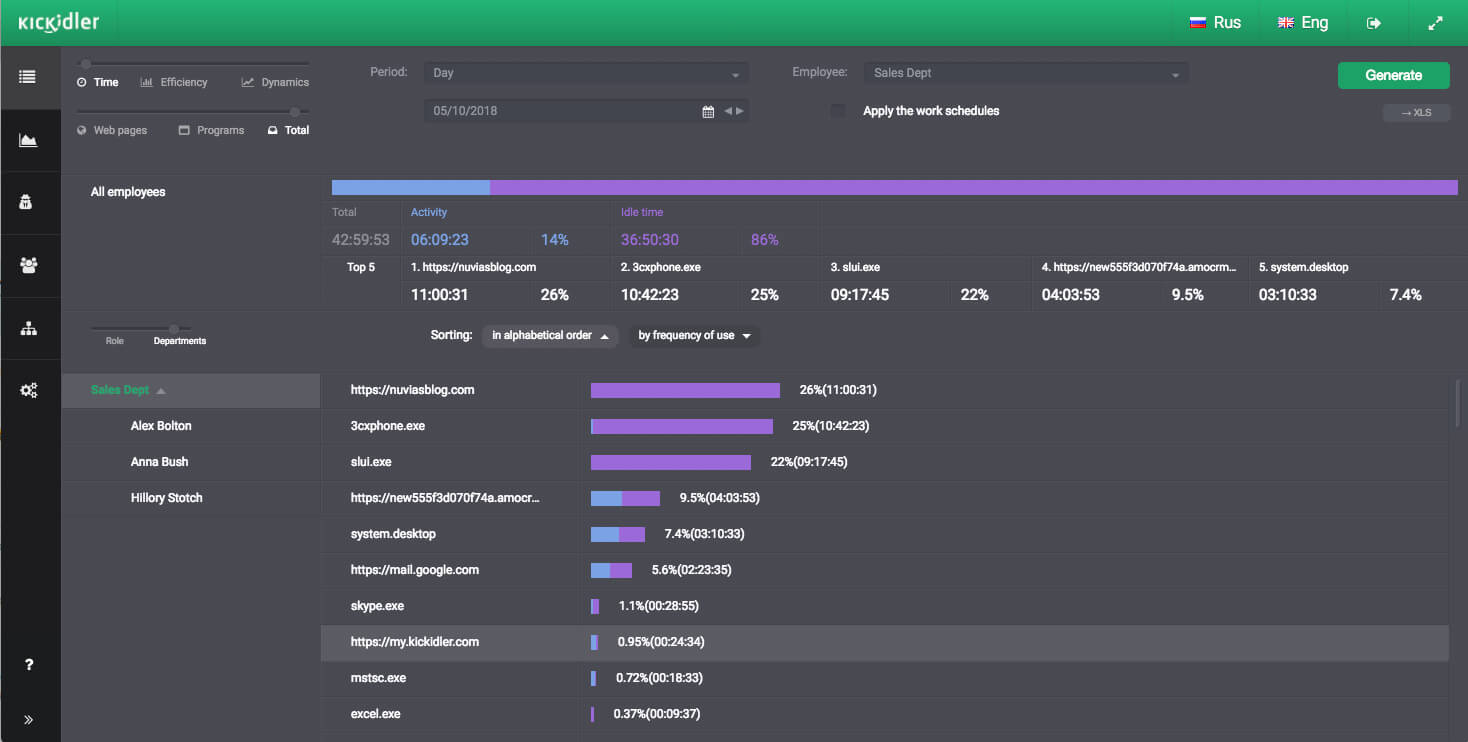The width and height of the screenshot is (1468, 742).
Task: Click the excel.exe list row
Action: (884, 714)
